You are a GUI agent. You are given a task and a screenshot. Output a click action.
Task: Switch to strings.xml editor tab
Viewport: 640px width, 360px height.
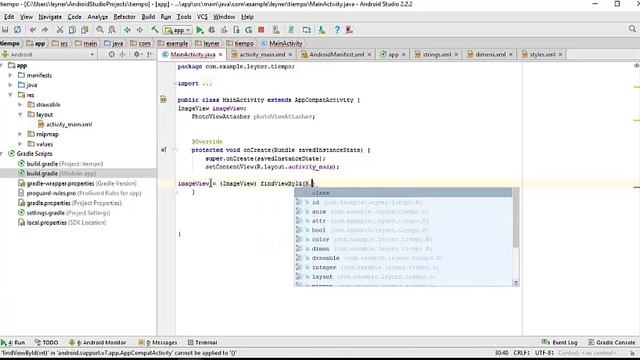pos(436,54)
